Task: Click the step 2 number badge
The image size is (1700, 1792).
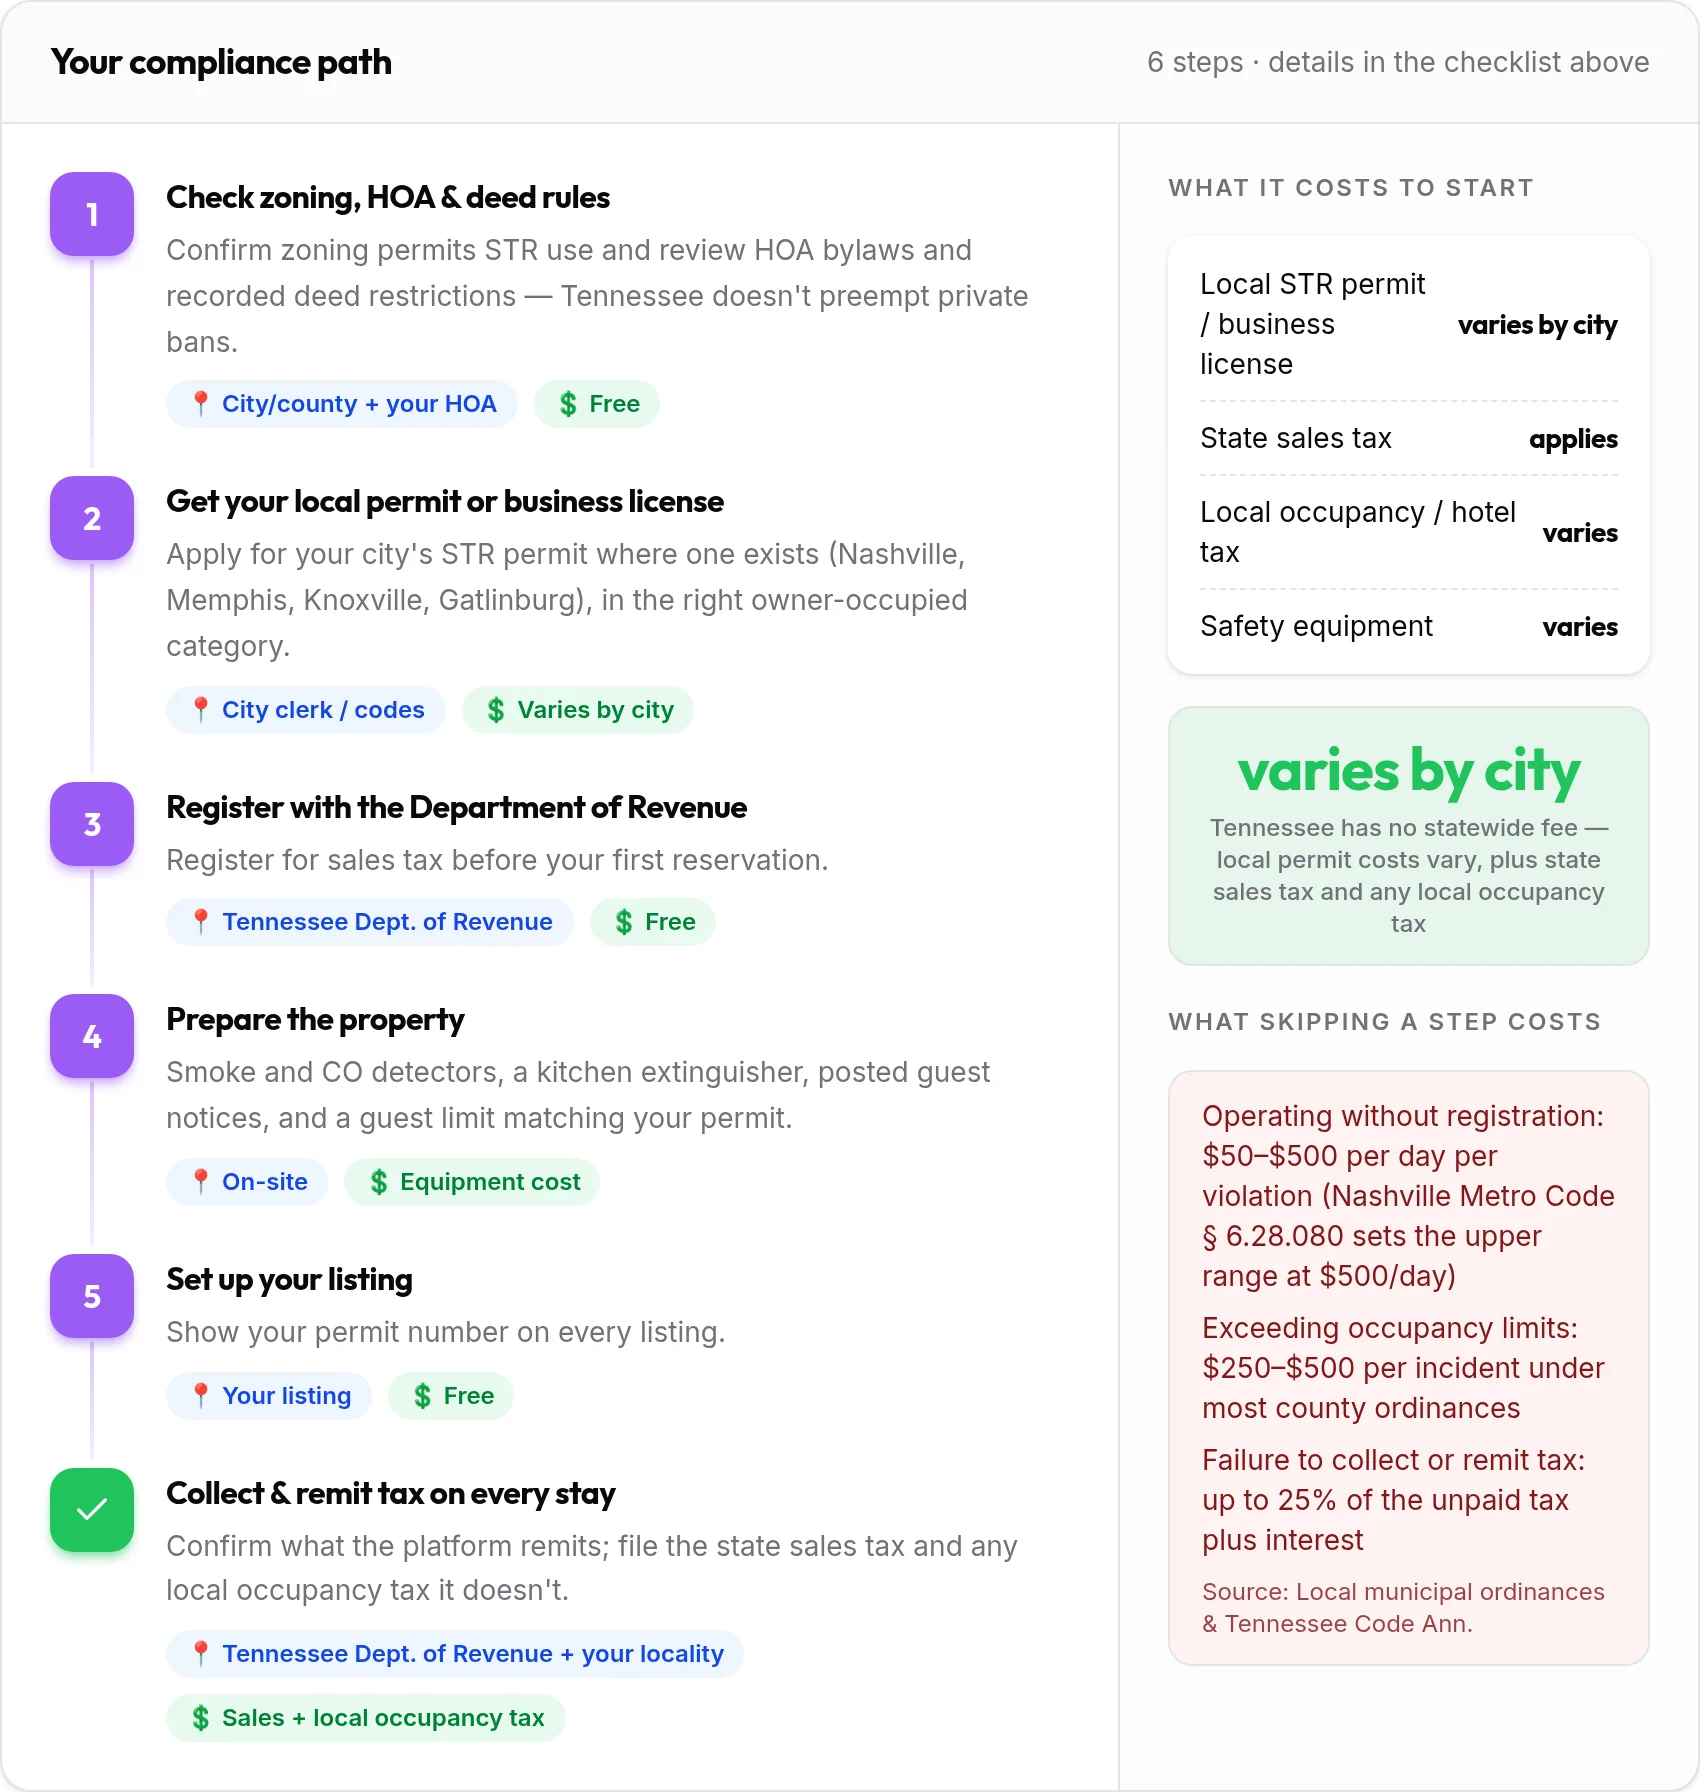Action: tap(92, 518)
